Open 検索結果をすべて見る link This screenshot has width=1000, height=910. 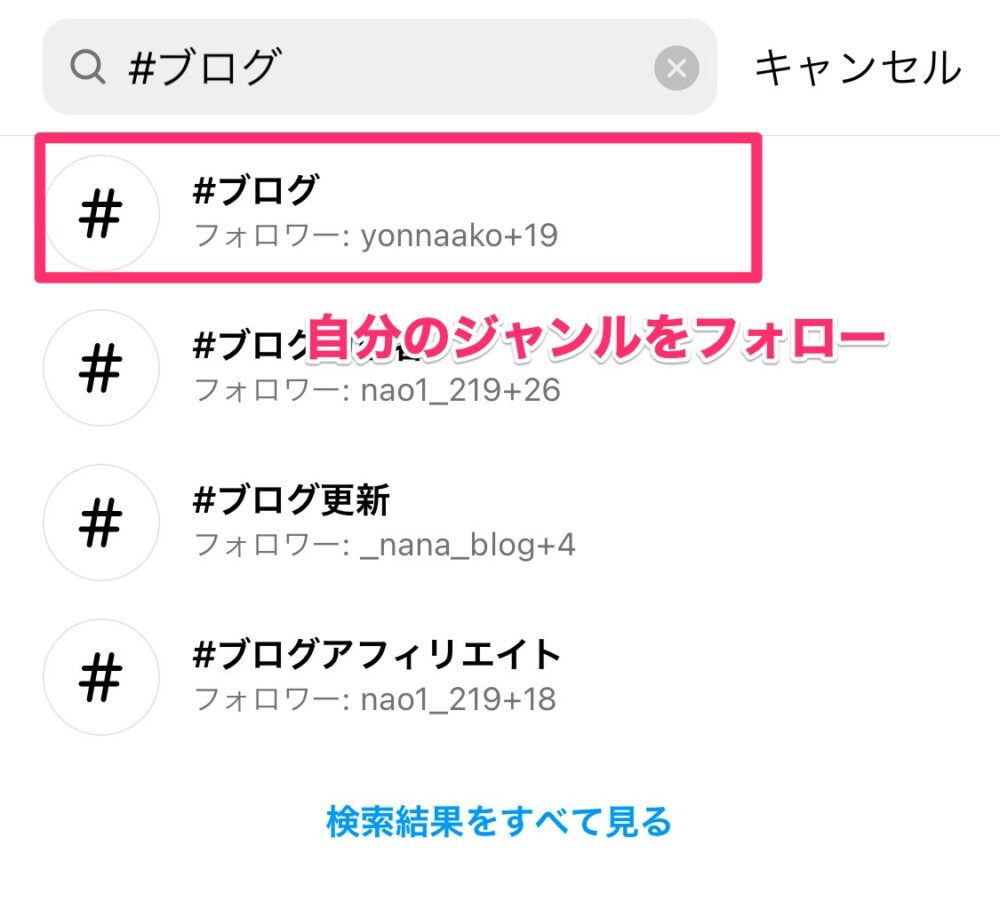499,822
